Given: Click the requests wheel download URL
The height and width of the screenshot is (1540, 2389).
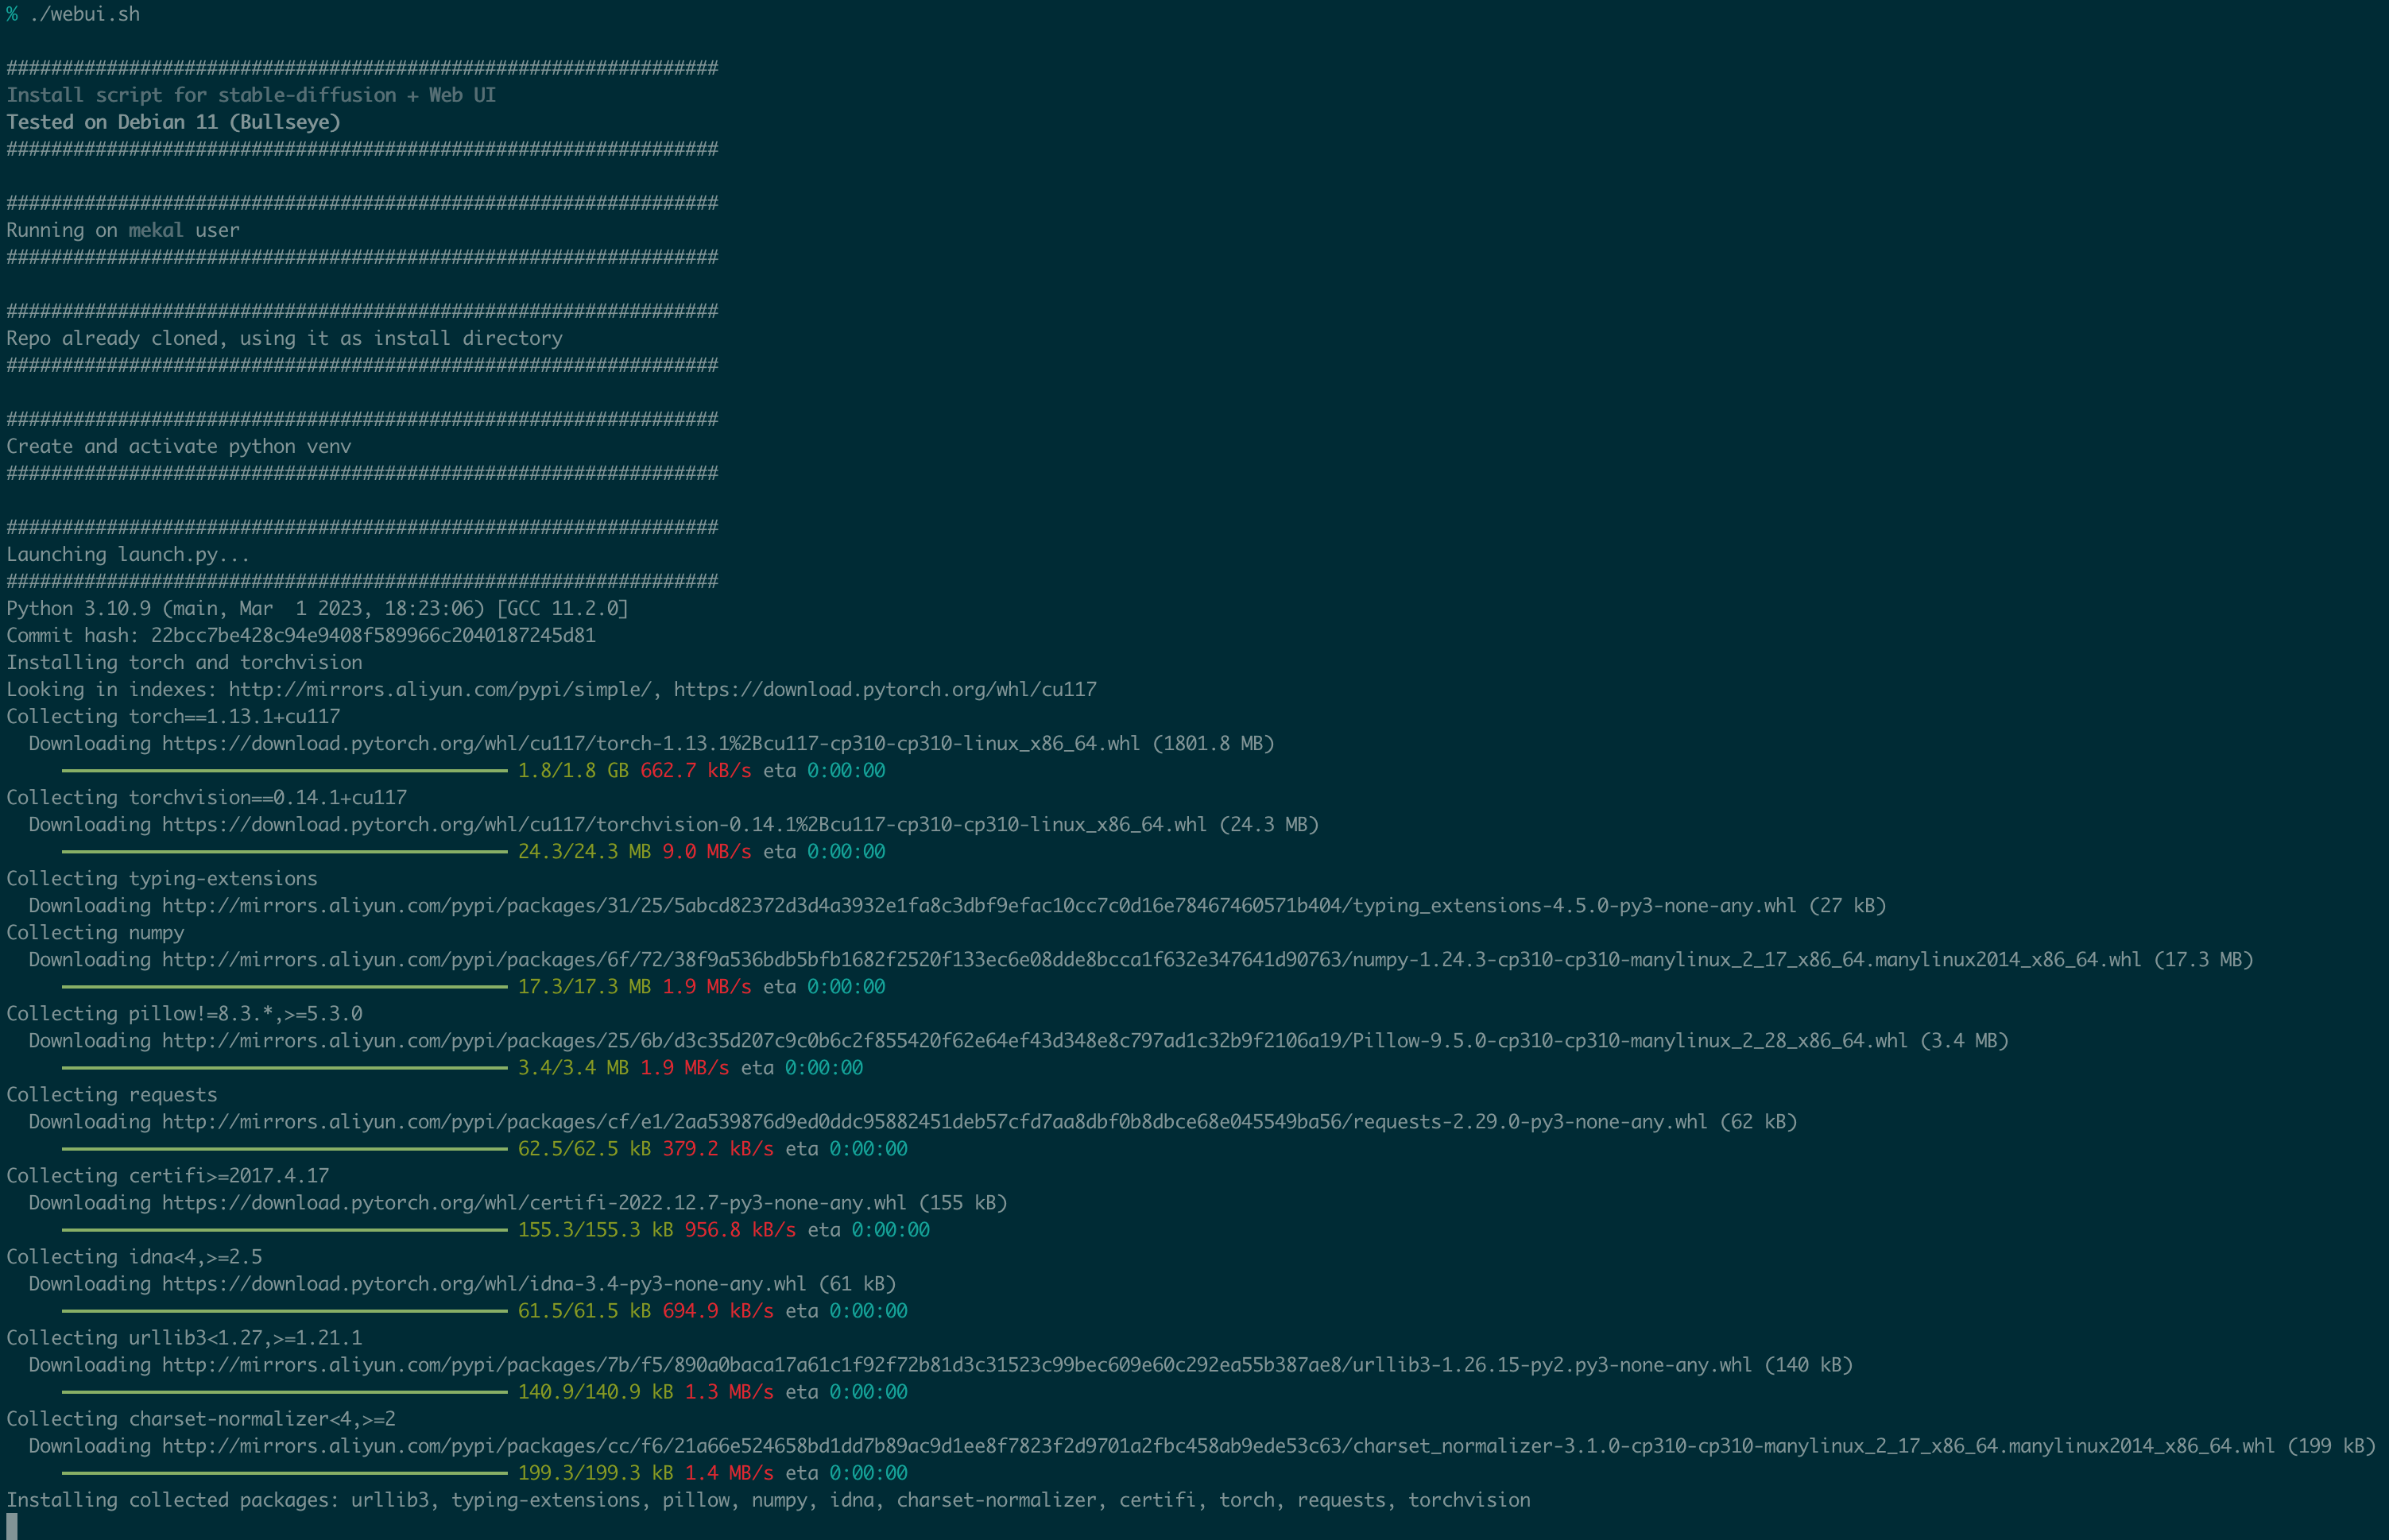Looking at the screenshot, I should point(934,1121).
